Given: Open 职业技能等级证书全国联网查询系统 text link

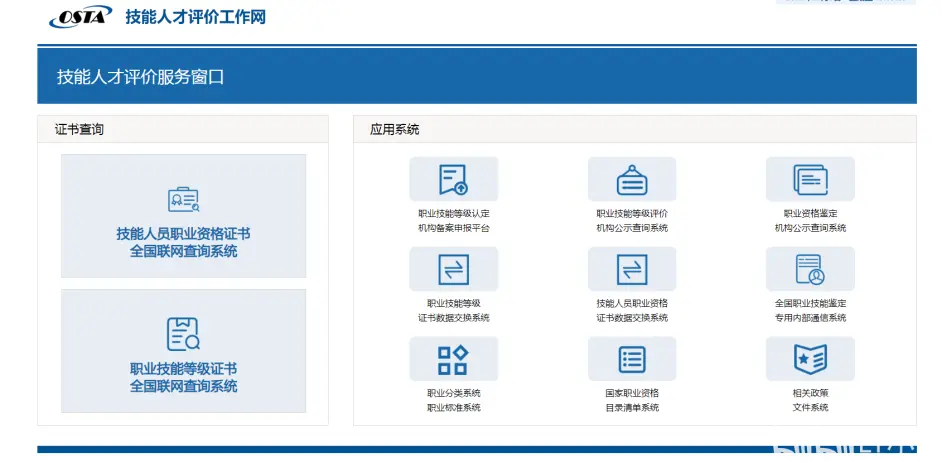Looking at the screenshot, I should (x=183, y=377).
